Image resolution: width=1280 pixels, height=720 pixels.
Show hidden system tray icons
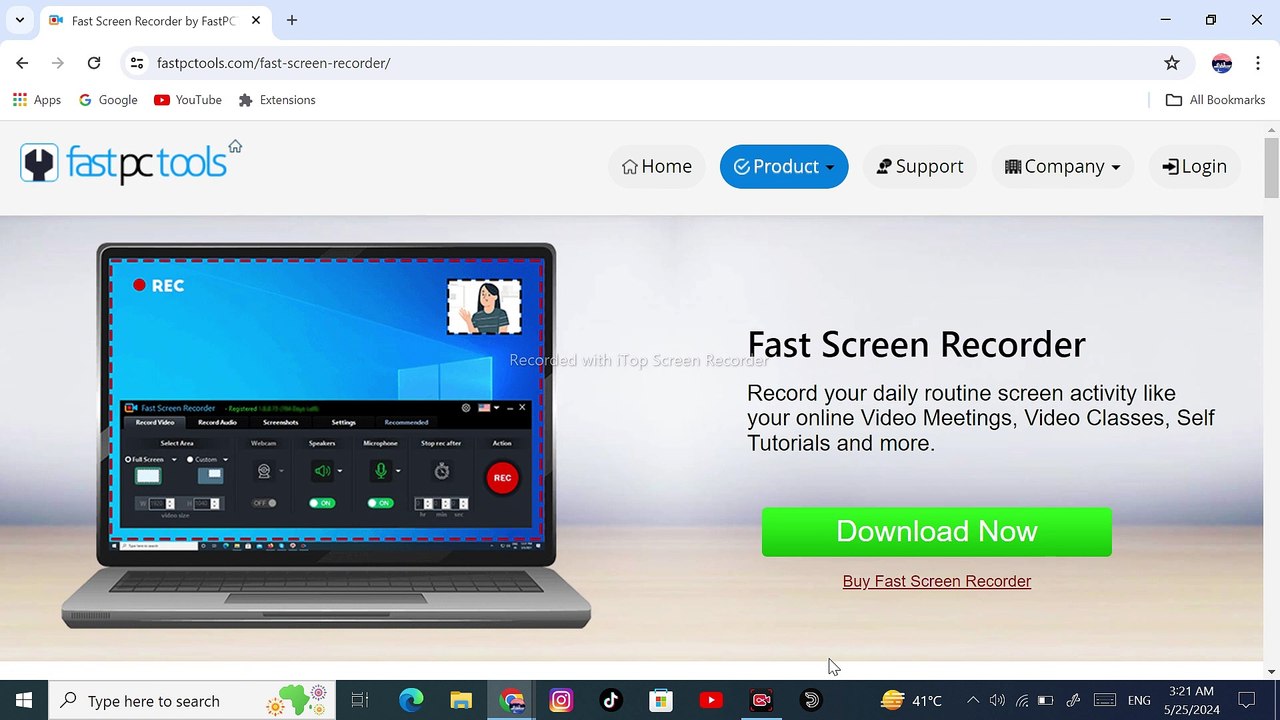972,700
